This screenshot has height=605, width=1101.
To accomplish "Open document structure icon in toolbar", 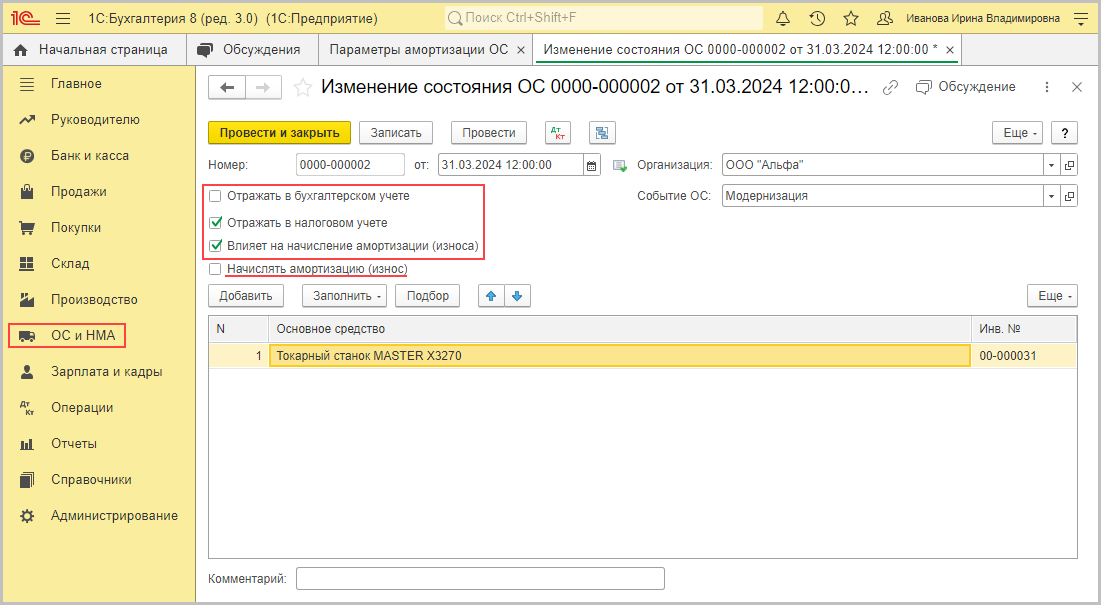I will (x=602, y=133).
